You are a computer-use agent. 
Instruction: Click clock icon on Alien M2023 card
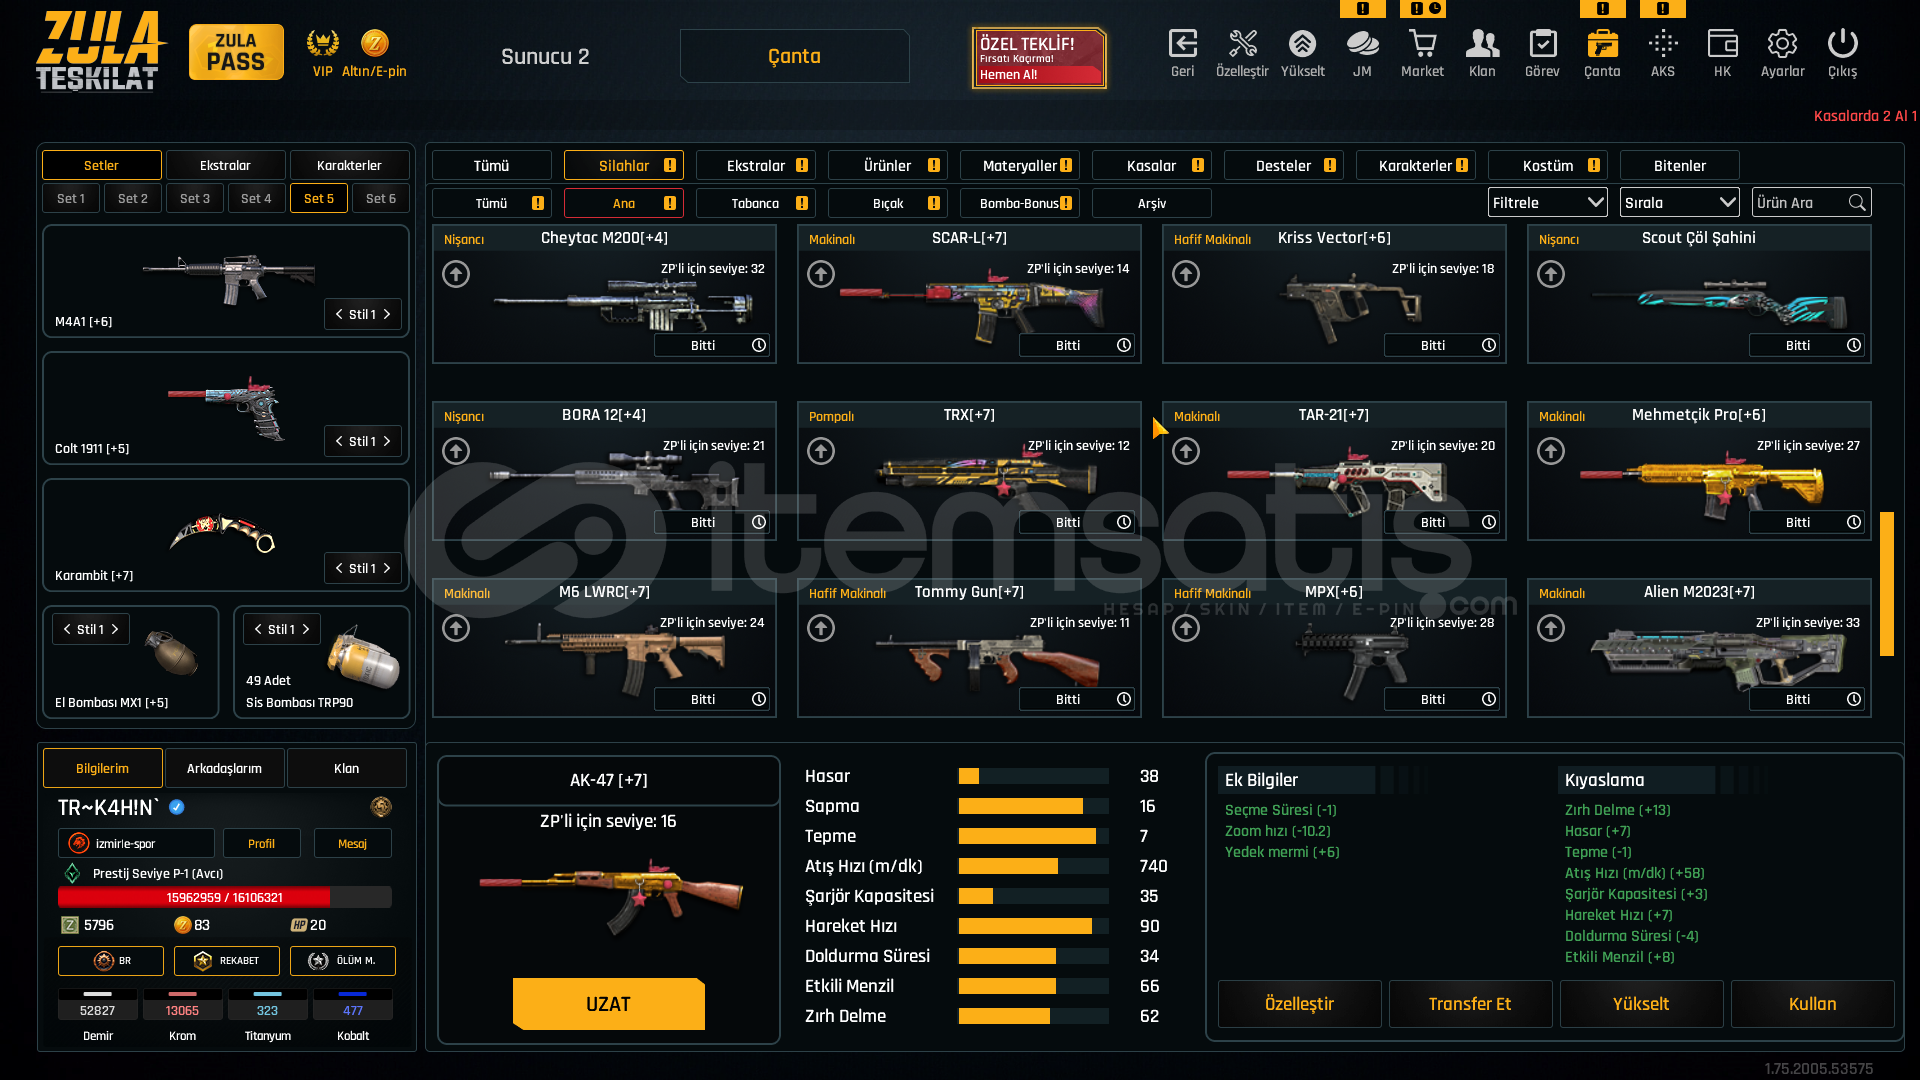[1854, 699]
